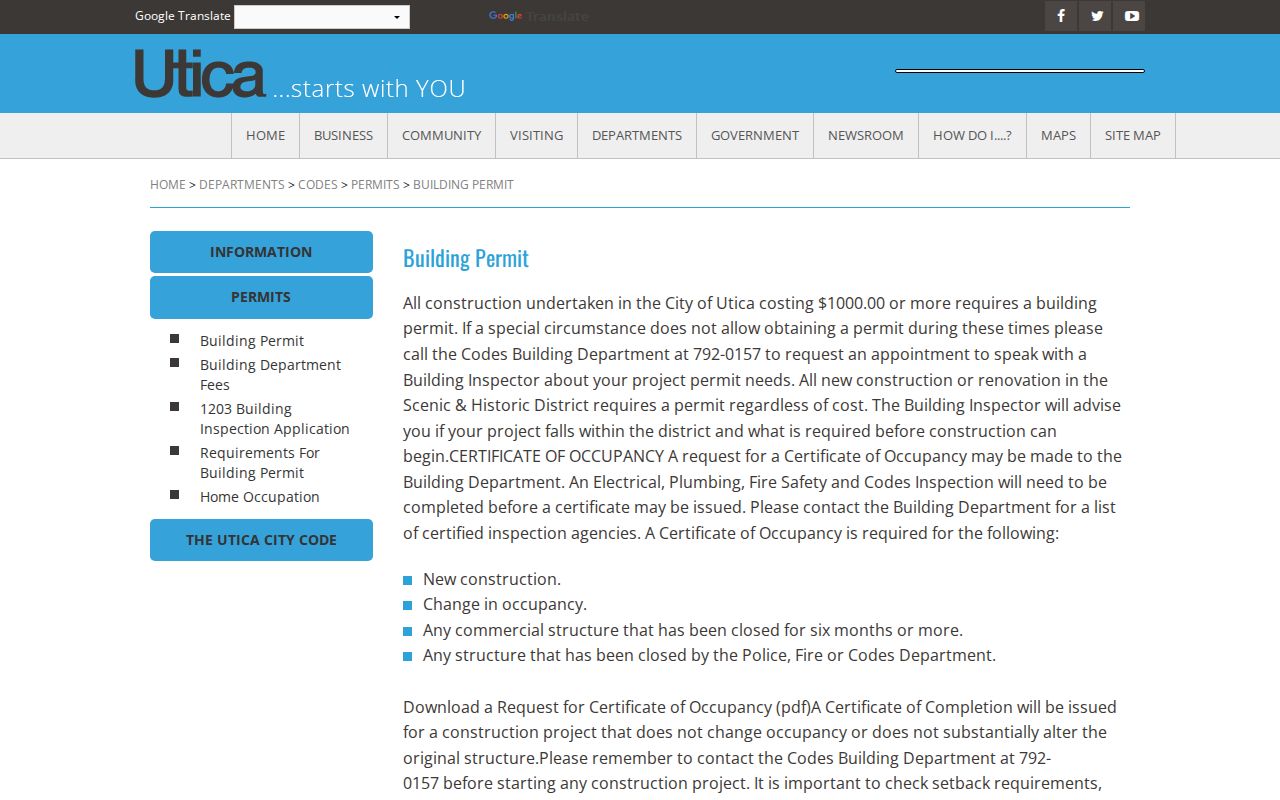
Task: Open the HOW DO I....? menu
Action: pos(972,136)
